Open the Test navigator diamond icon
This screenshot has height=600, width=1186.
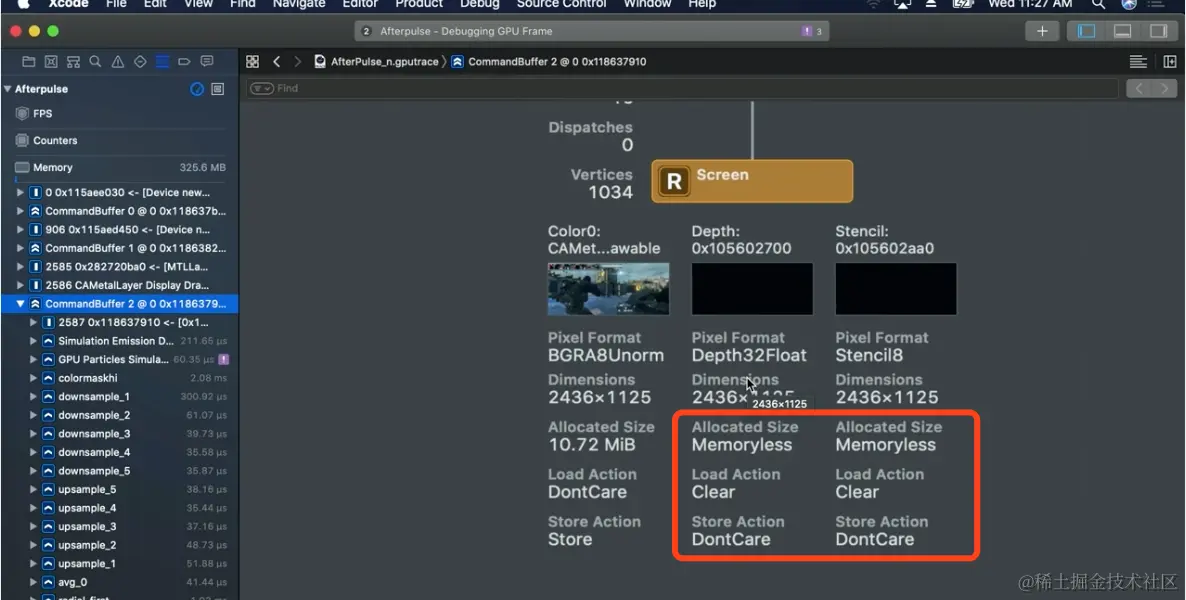pyautogui.click(x=140, y=62)
